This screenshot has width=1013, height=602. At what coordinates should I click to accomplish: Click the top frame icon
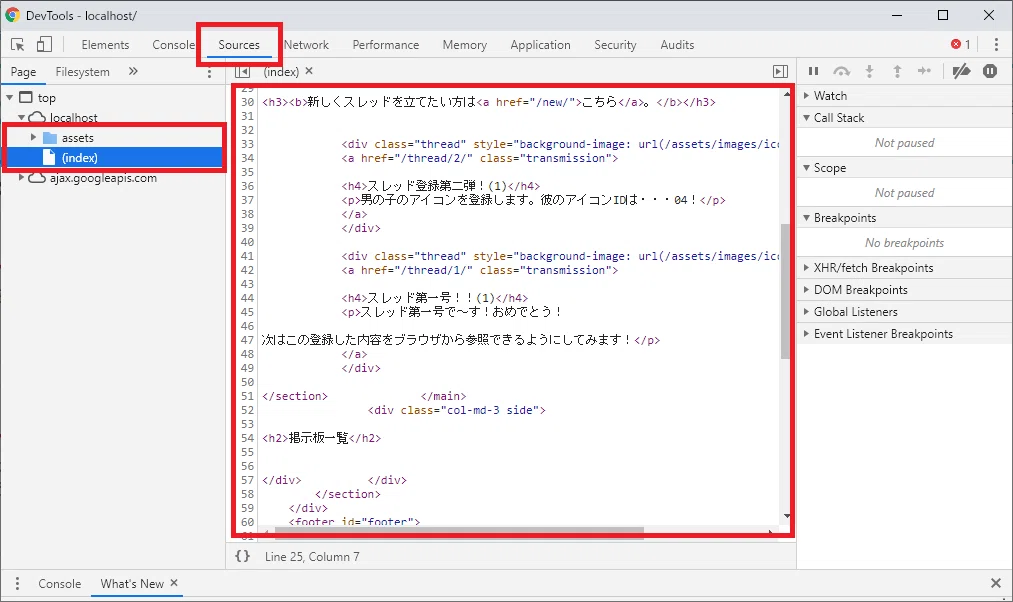26,98
